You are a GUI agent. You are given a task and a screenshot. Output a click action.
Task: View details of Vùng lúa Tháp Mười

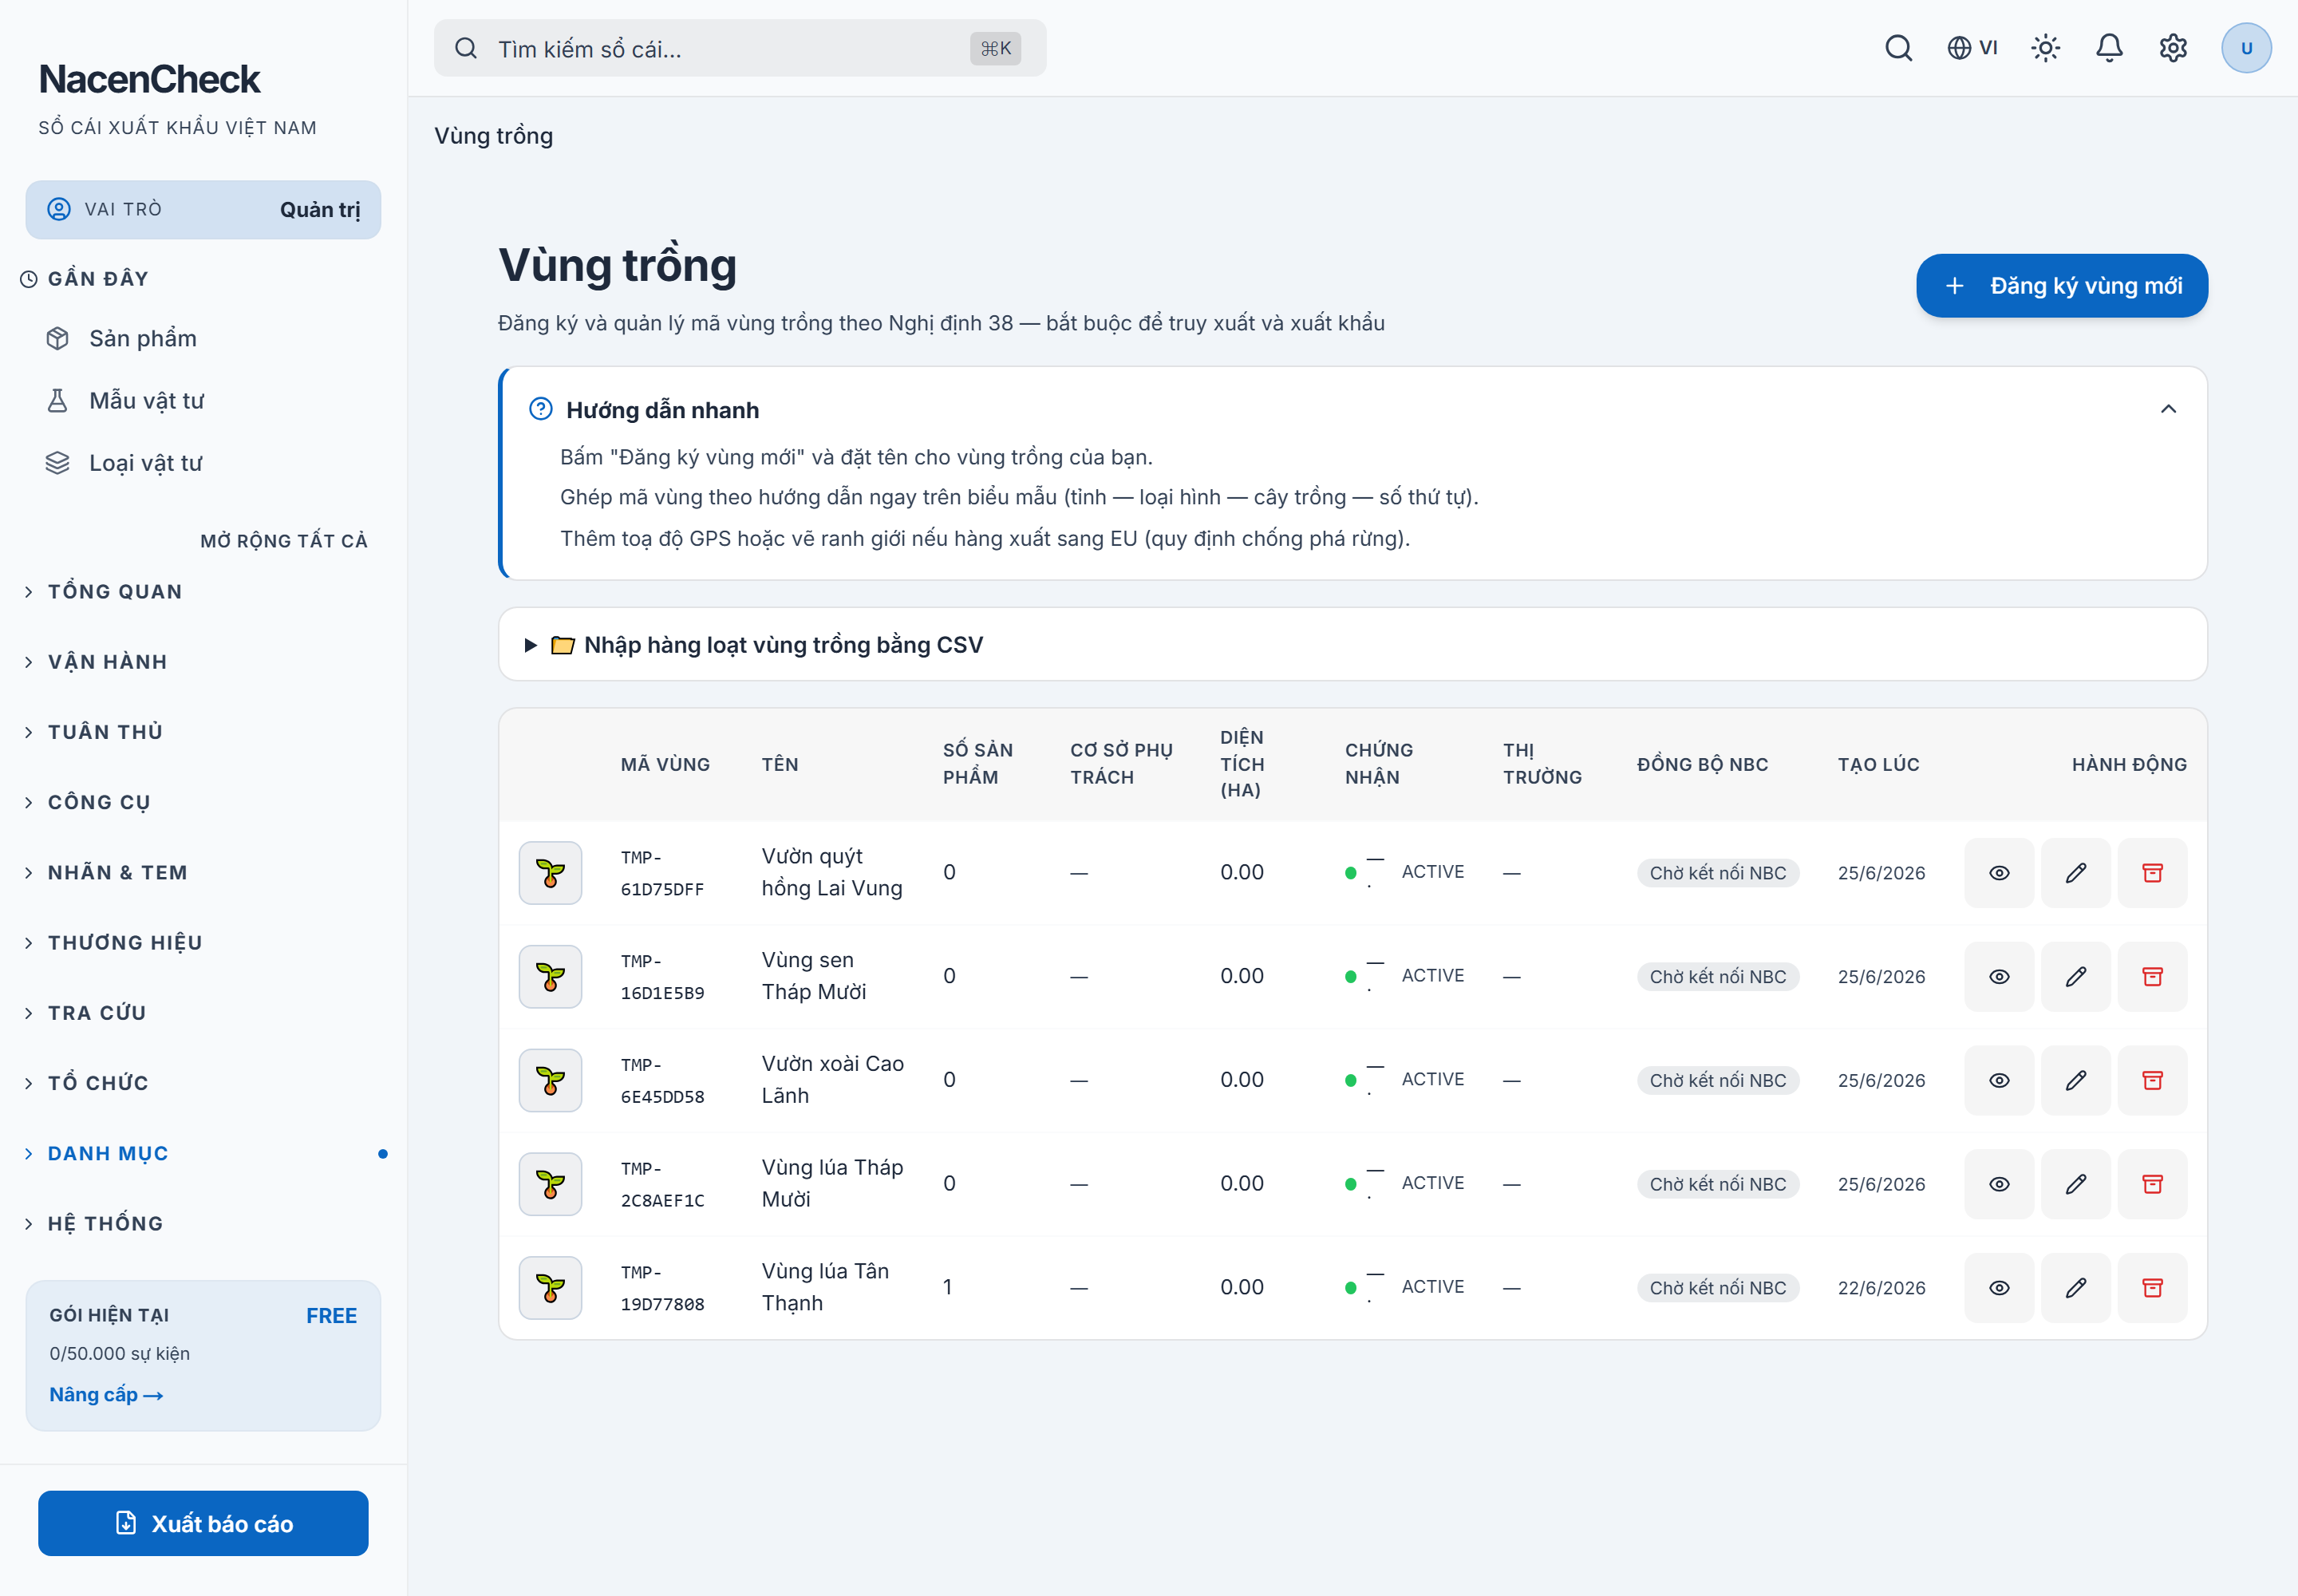point(1999,1184)
